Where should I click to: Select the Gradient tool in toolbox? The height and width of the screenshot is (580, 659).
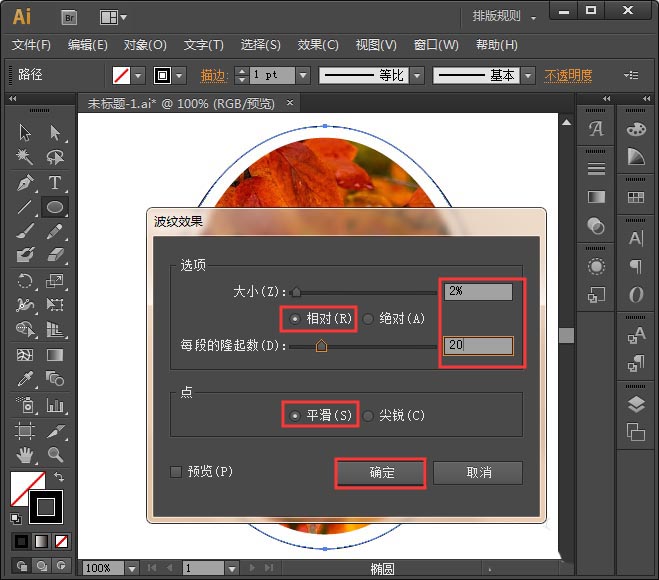tap(55, 355)
